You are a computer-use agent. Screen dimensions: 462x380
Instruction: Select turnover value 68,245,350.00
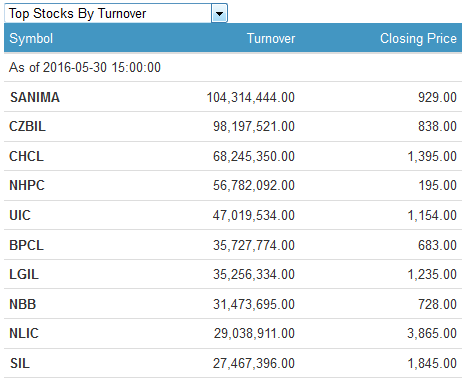point(254,156)
